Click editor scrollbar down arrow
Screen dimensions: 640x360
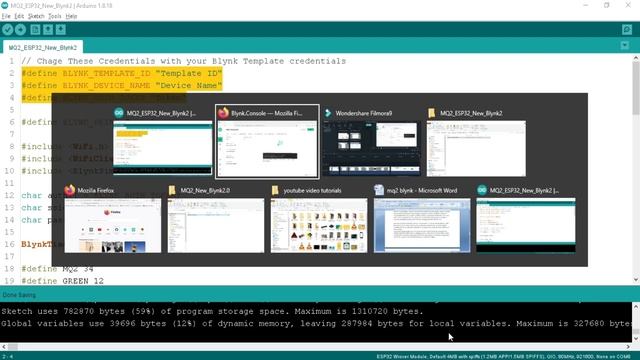(636, 280)
